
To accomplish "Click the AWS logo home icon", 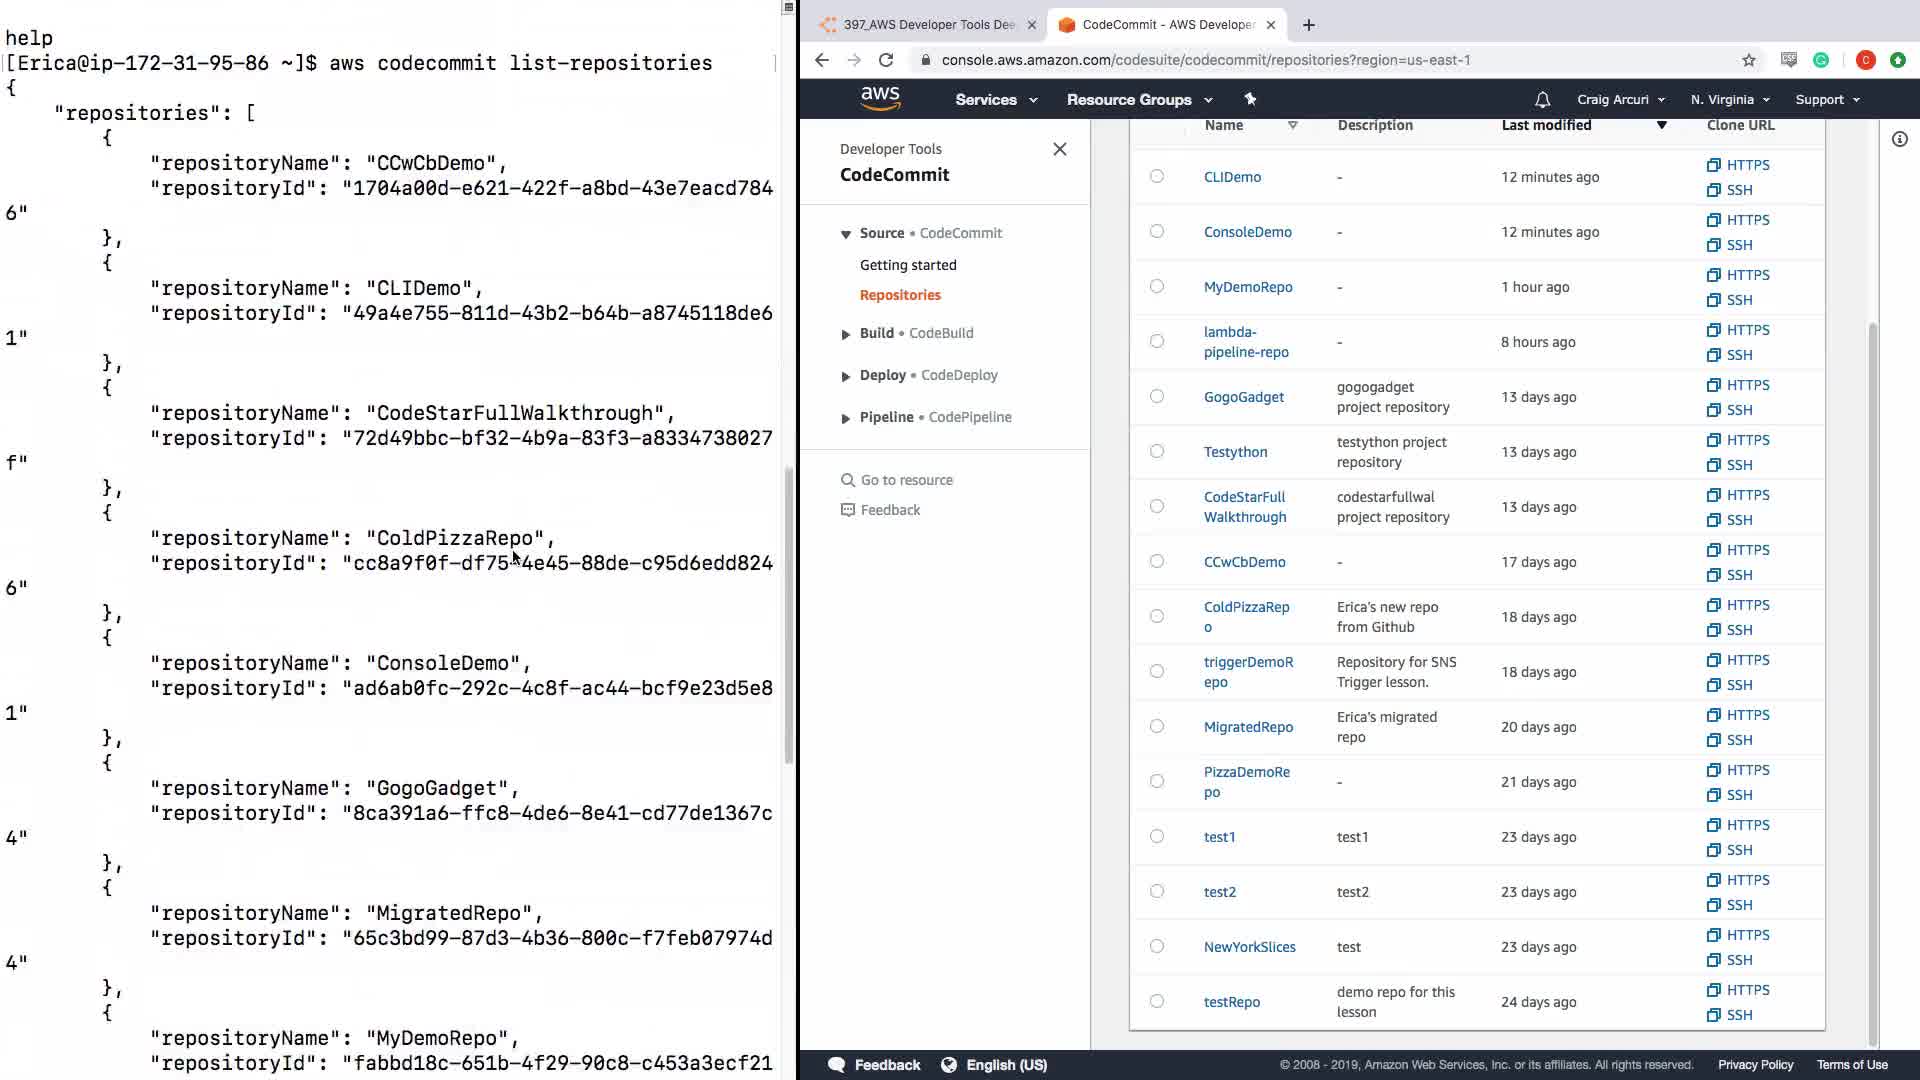I will pos(880,98).
